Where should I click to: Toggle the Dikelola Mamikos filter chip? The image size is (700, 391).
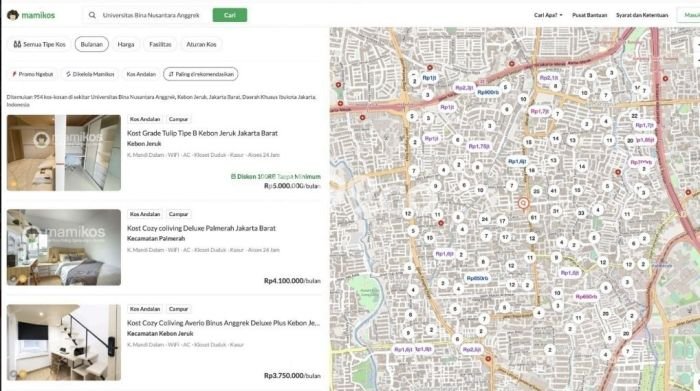coord(90,74)
